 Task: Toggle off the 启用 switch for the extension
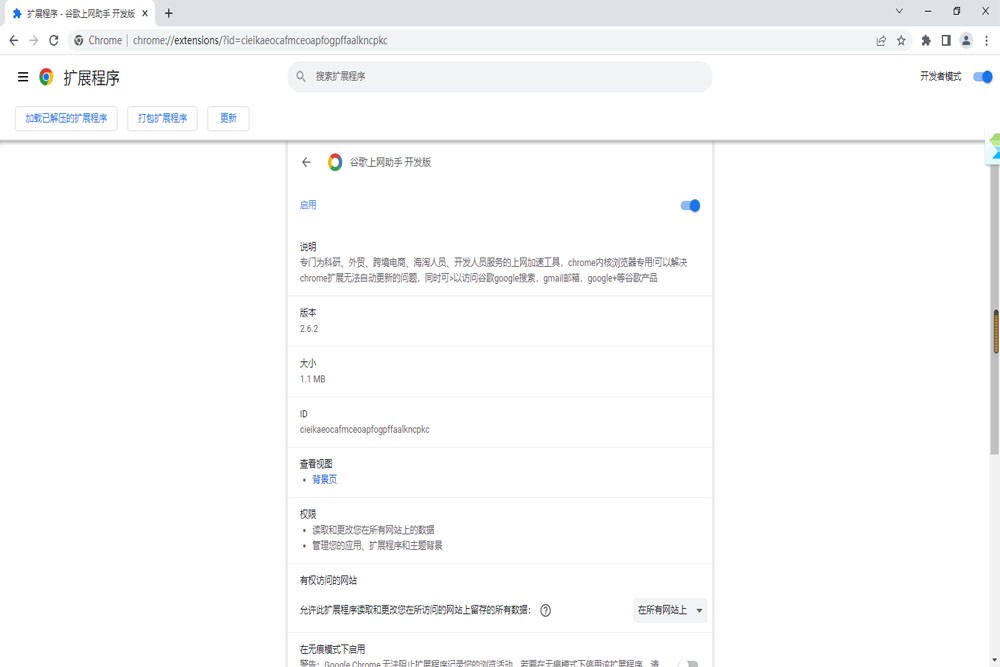point(689,205)
